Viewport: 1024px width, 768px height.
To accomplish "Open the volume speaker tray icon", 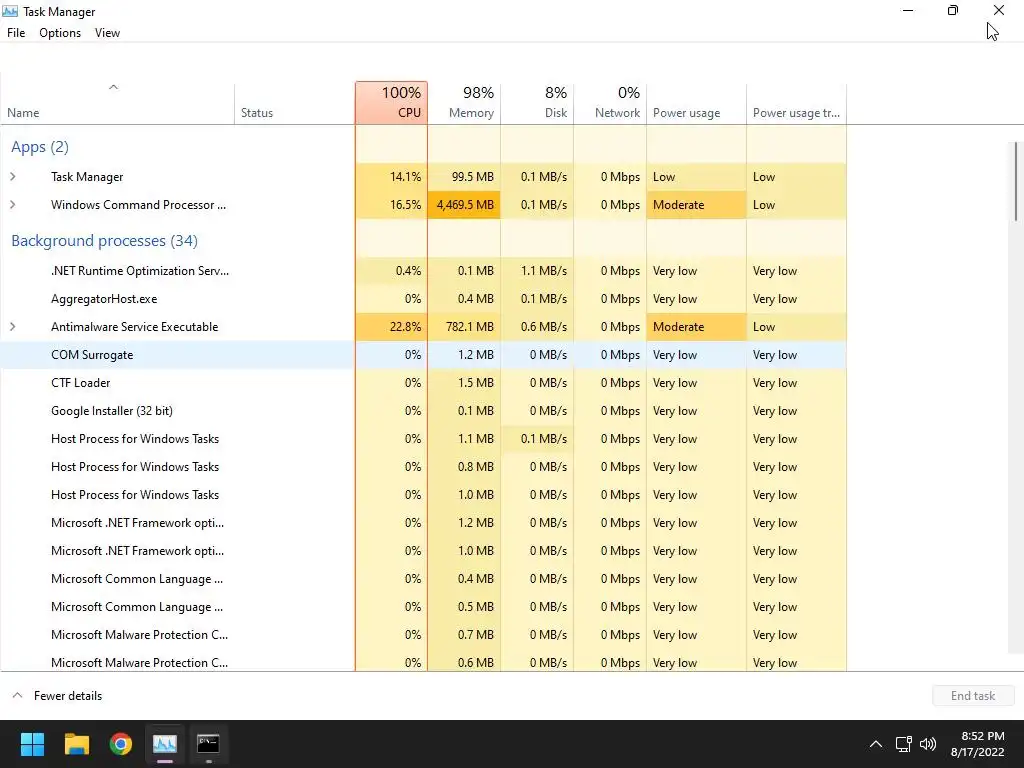I will (x=927, y=744).
